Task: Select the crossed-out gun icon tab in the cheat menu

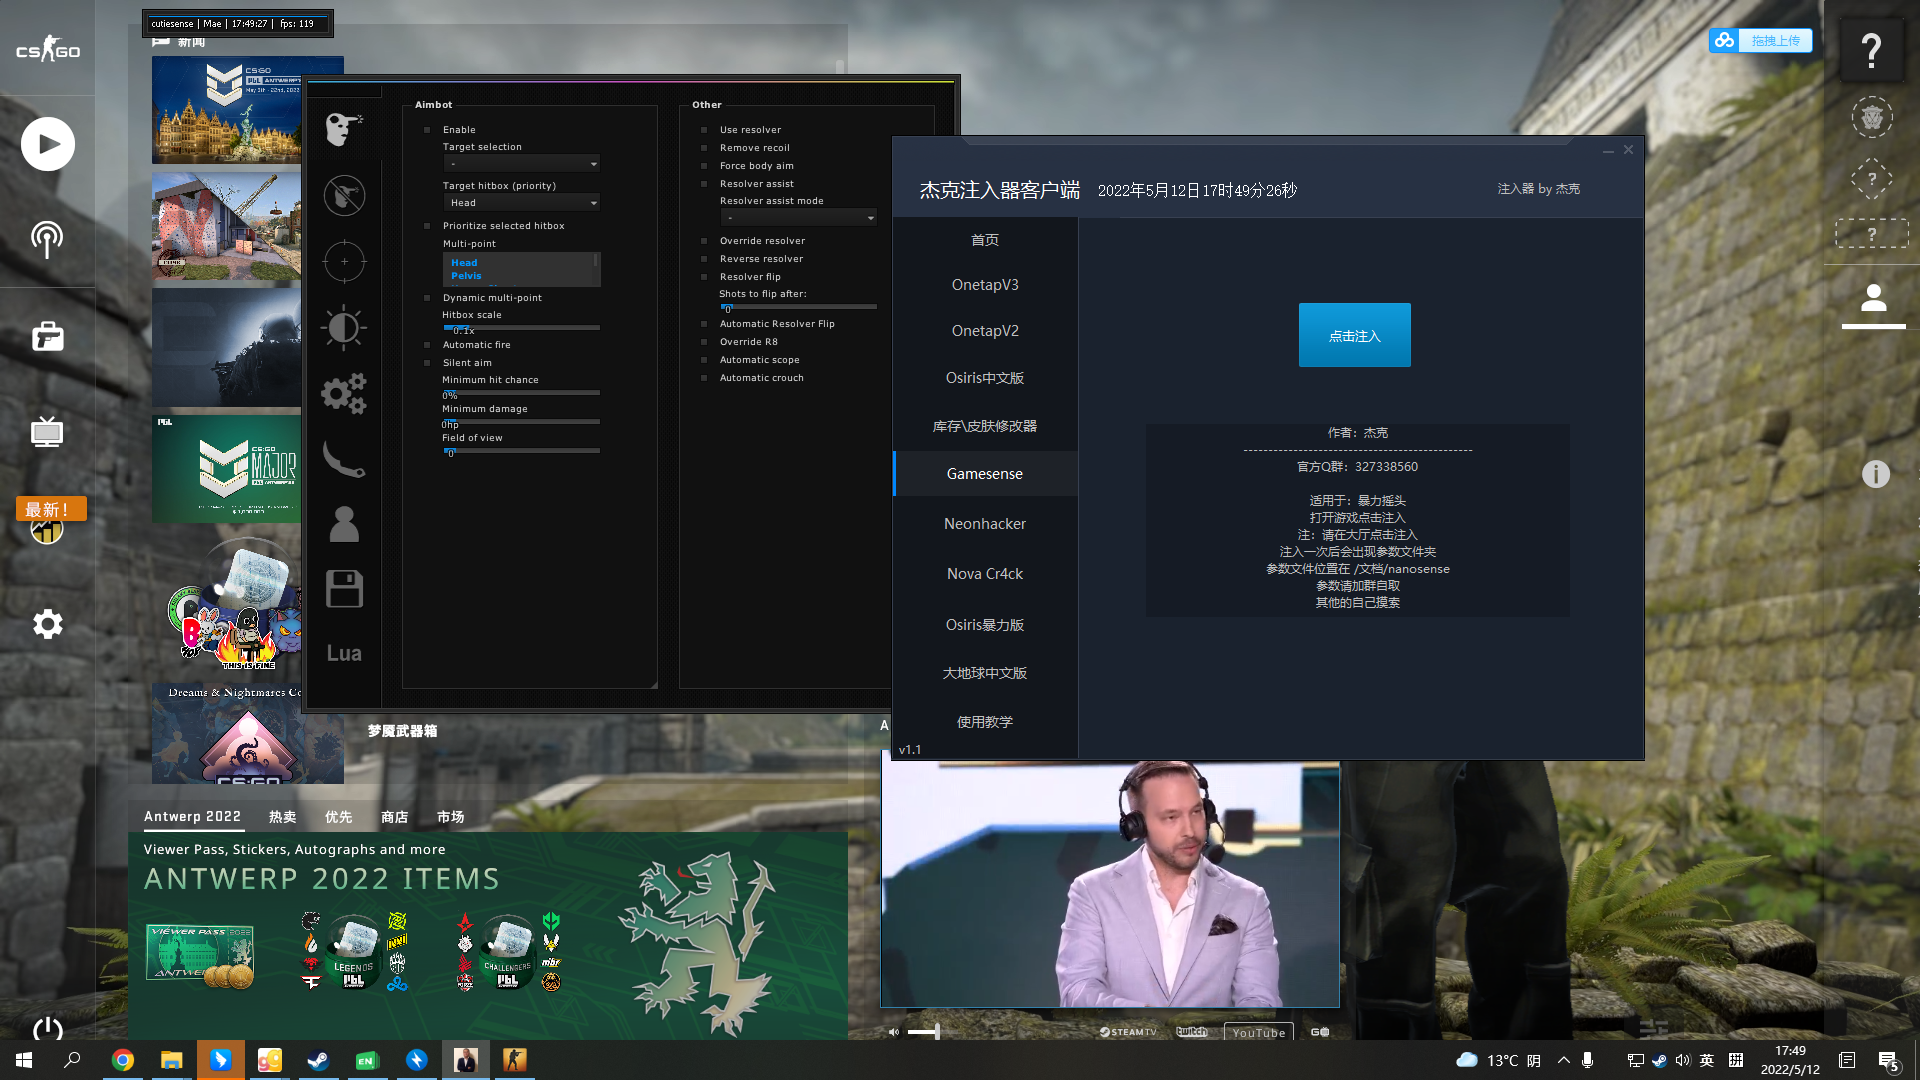Action: [344, 195]
